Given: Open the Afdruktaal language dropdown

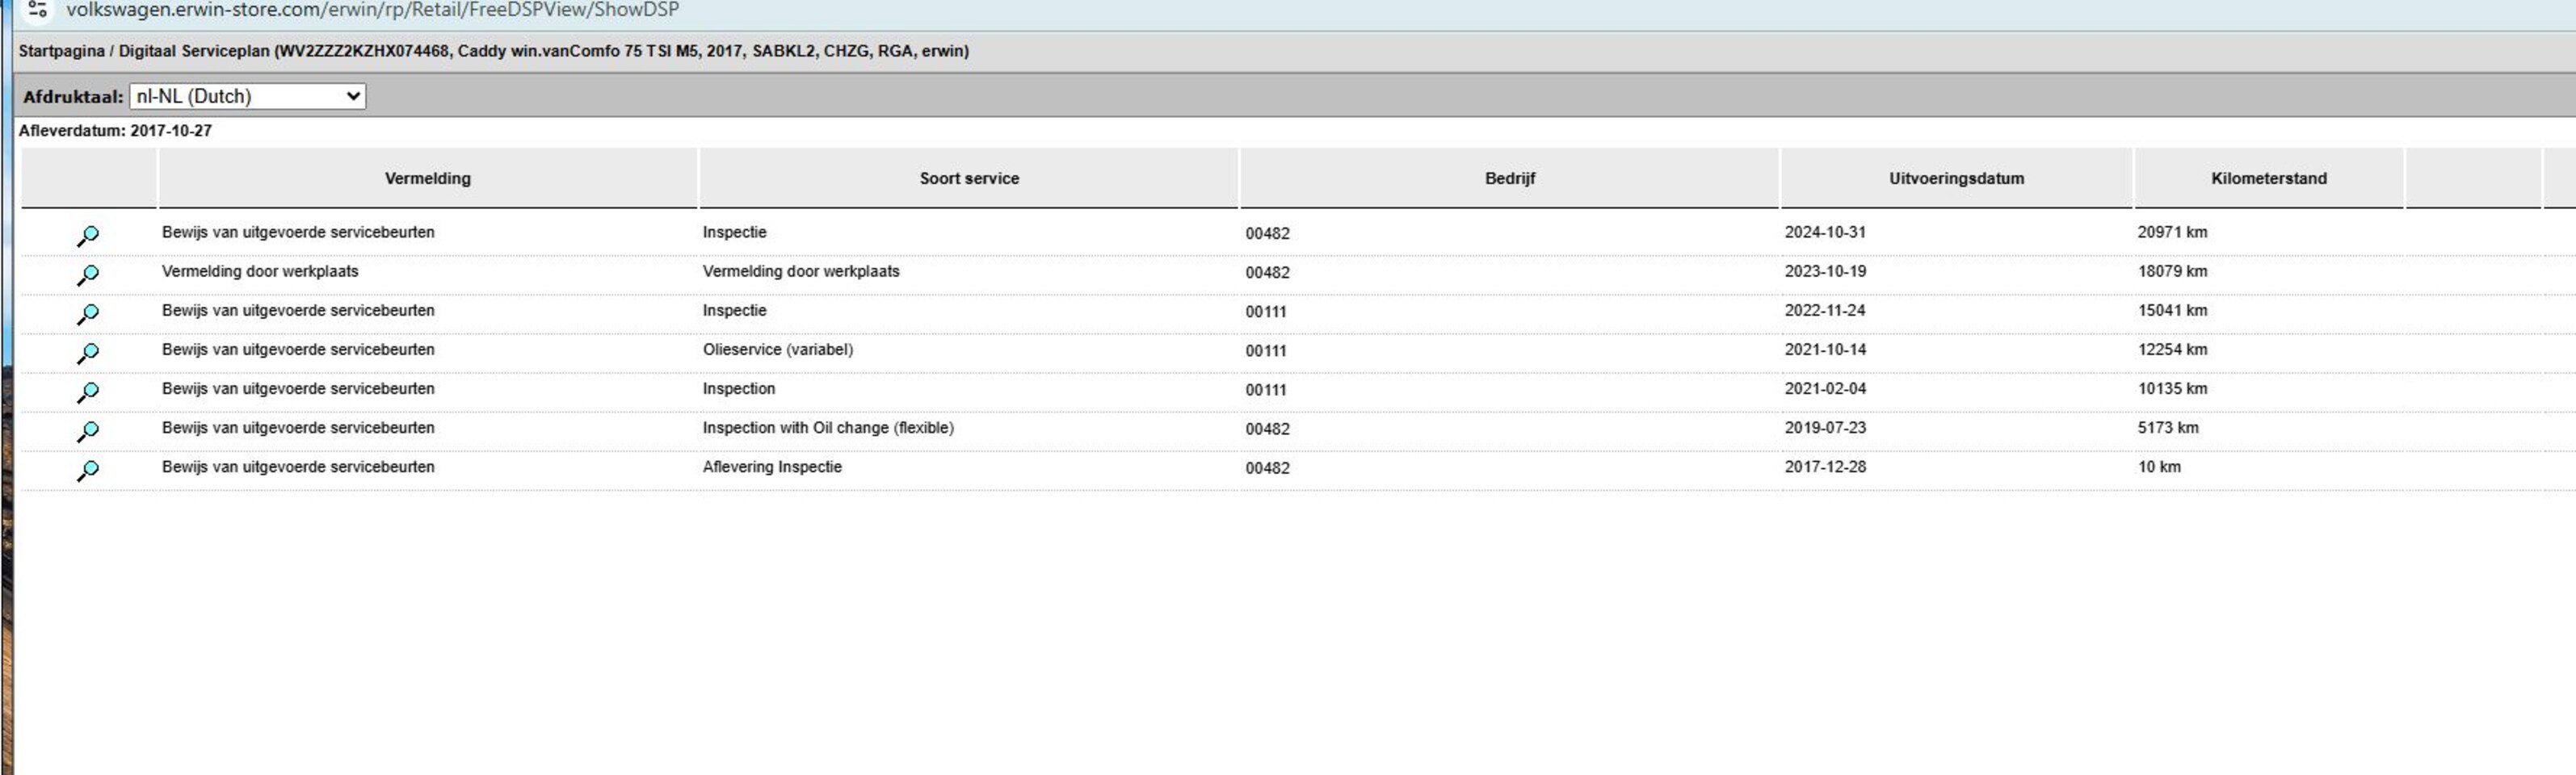Looking at the screenshot, I should pyautogui.click(x=247, y=96).
